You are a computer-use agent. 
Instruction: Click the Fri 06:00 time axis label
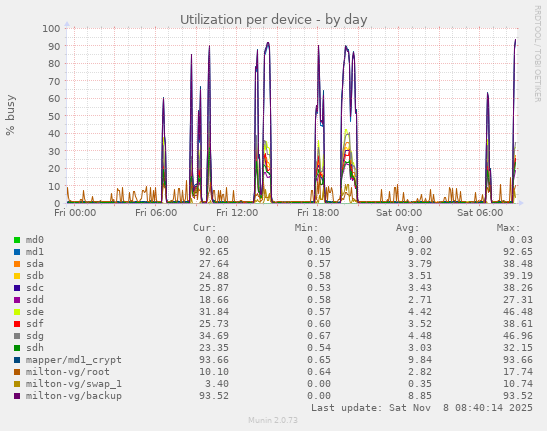click(156, 213)
